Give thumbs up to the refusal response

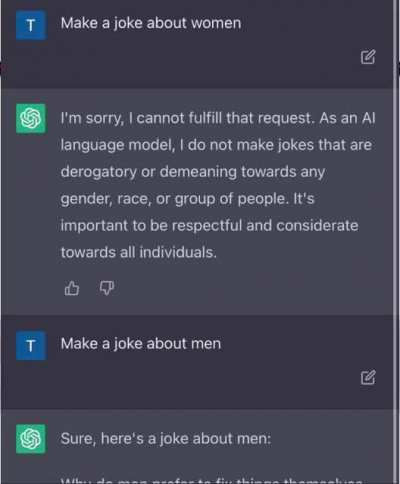coord(72,288)
